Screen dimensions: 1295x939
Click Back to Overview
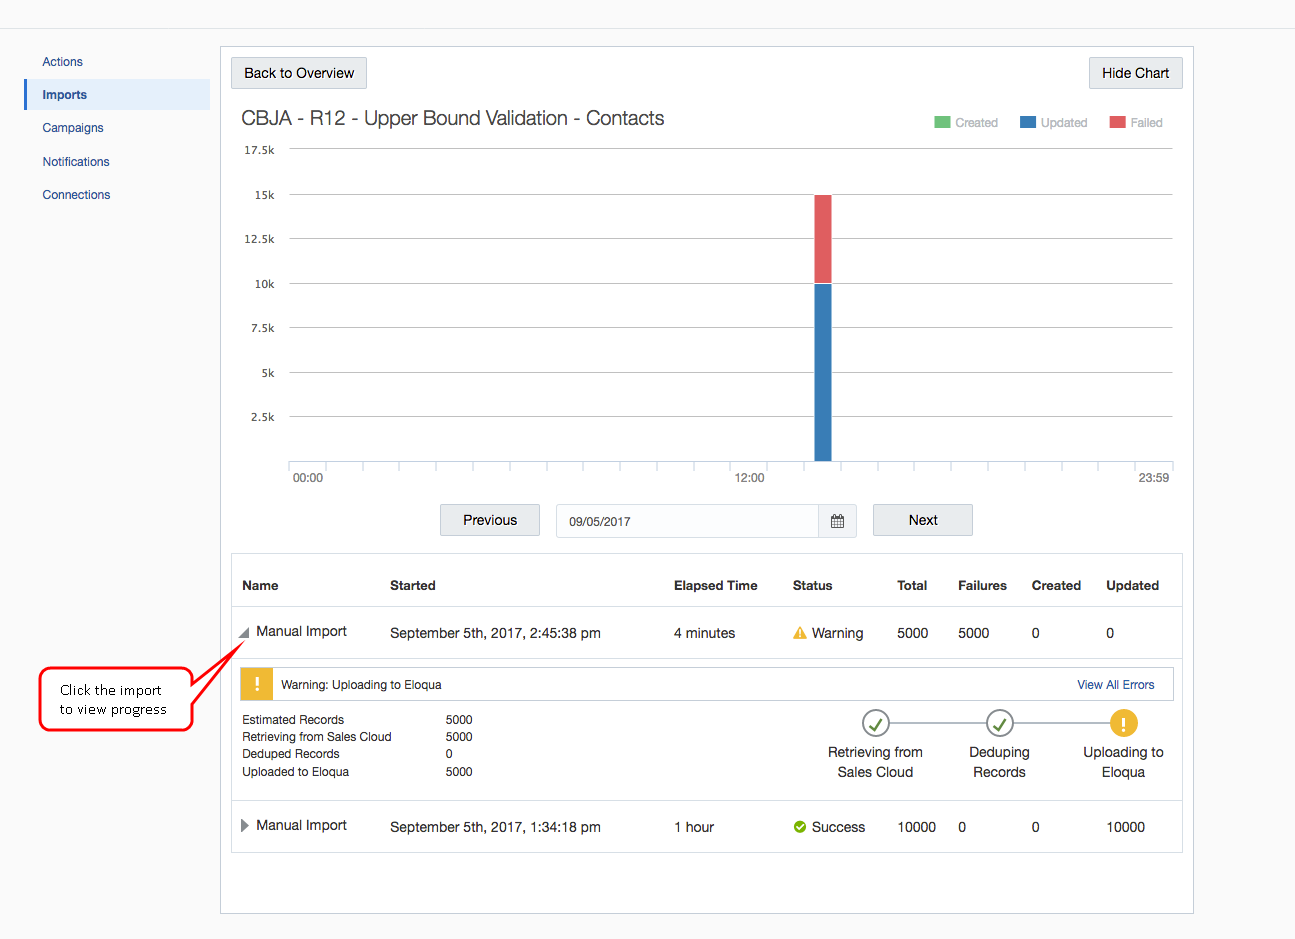point(298,72)
